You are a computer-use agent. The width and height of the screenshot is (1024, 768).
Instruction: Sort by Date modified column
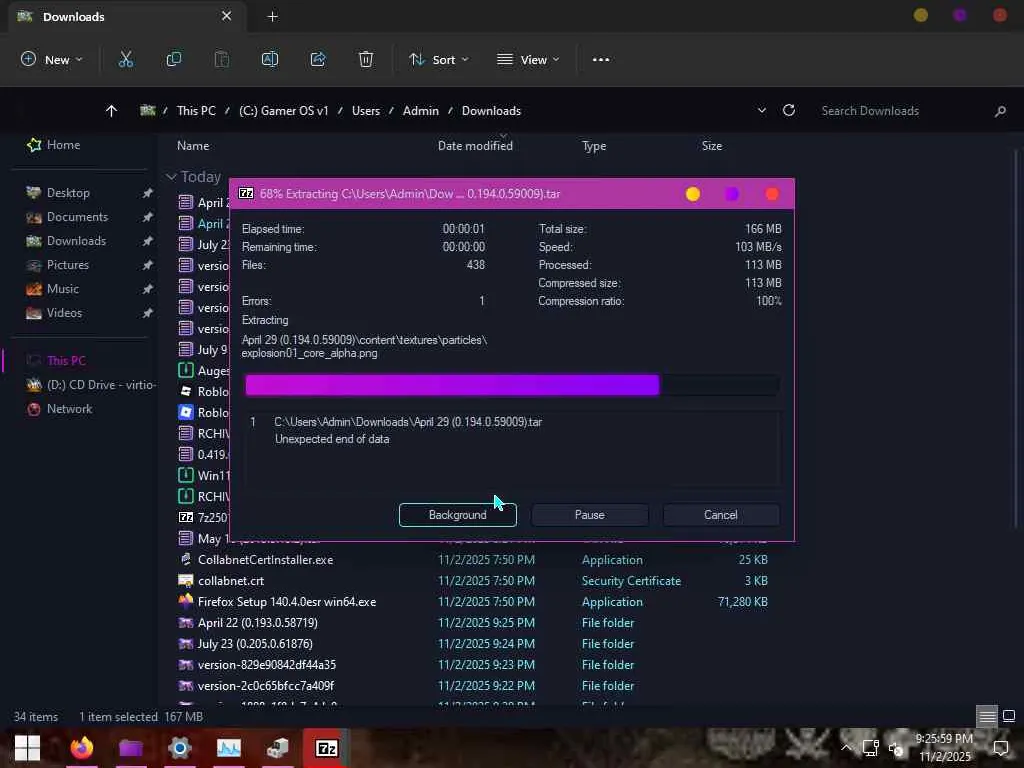point(475,146)
